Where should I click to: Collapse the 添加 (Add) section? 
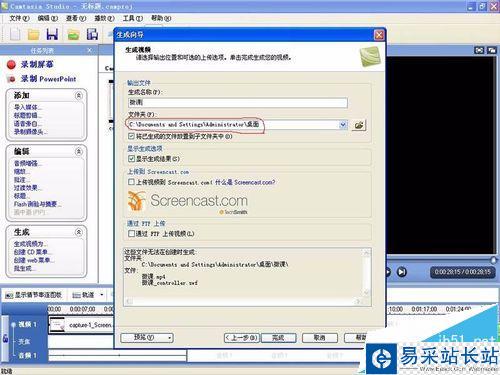(79, 96)
